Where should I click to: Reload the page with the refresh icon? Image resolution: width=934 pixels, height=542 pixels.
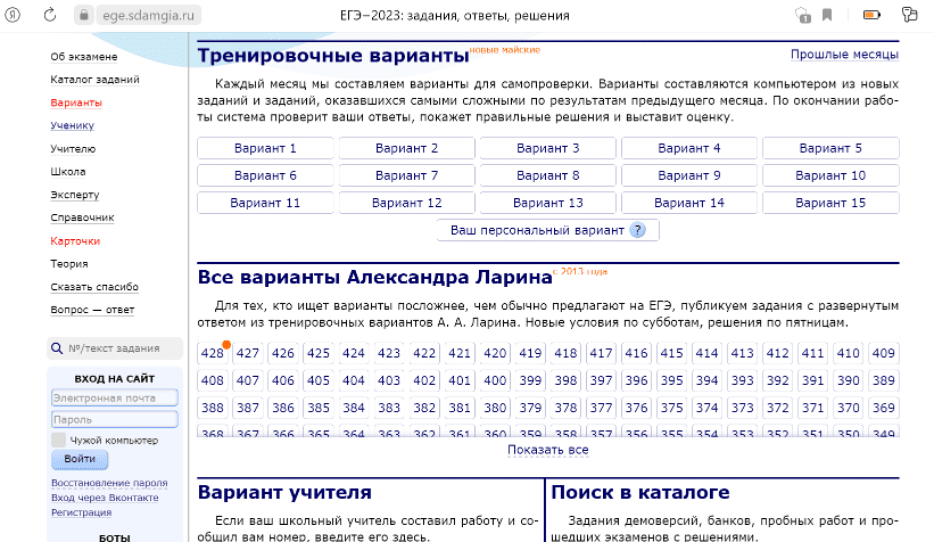click(50, 15)
